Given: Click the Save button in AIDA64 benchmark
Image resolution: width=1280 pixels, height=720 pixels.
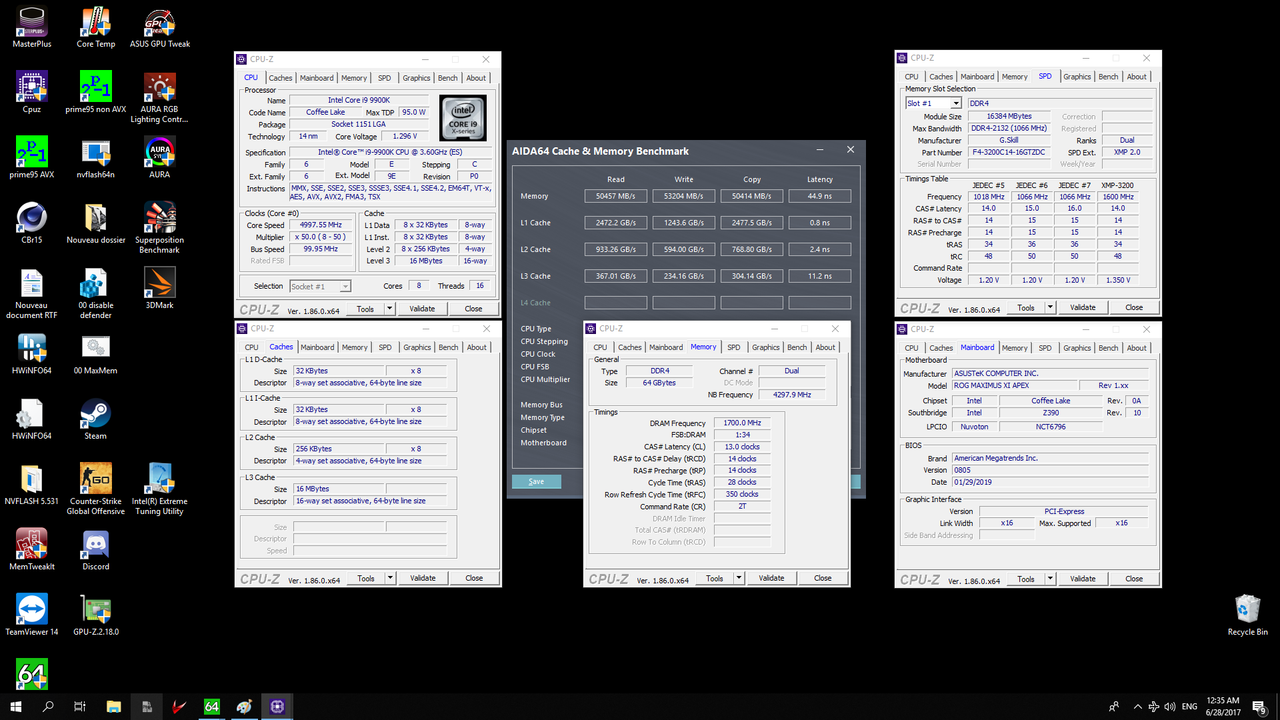Looking at the screenshot, I should click(x=537, y=481).
